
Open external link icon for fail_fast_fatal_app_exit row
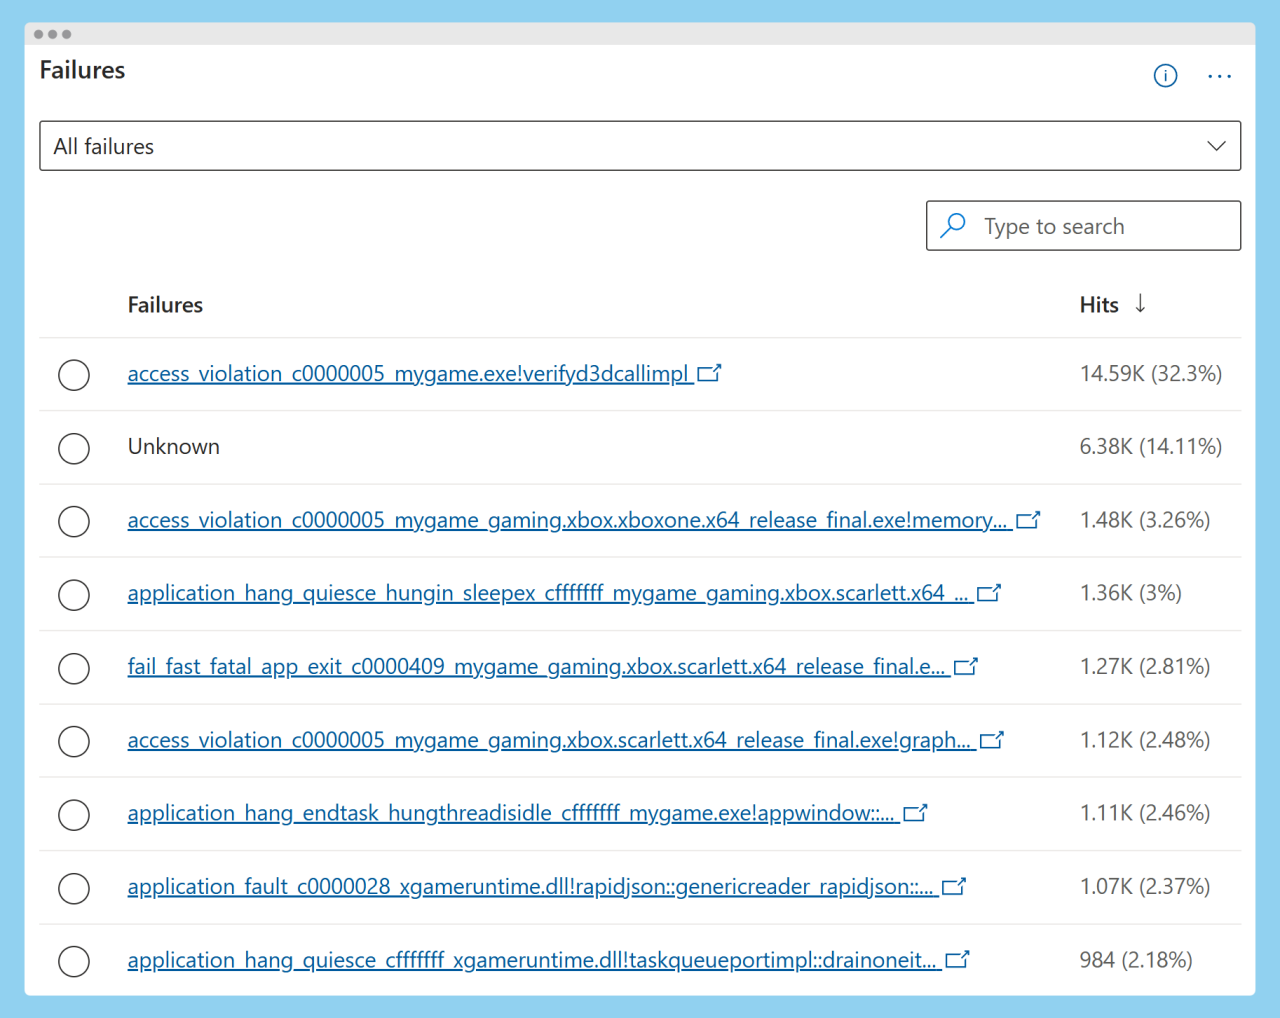click(x=966, y=667)
